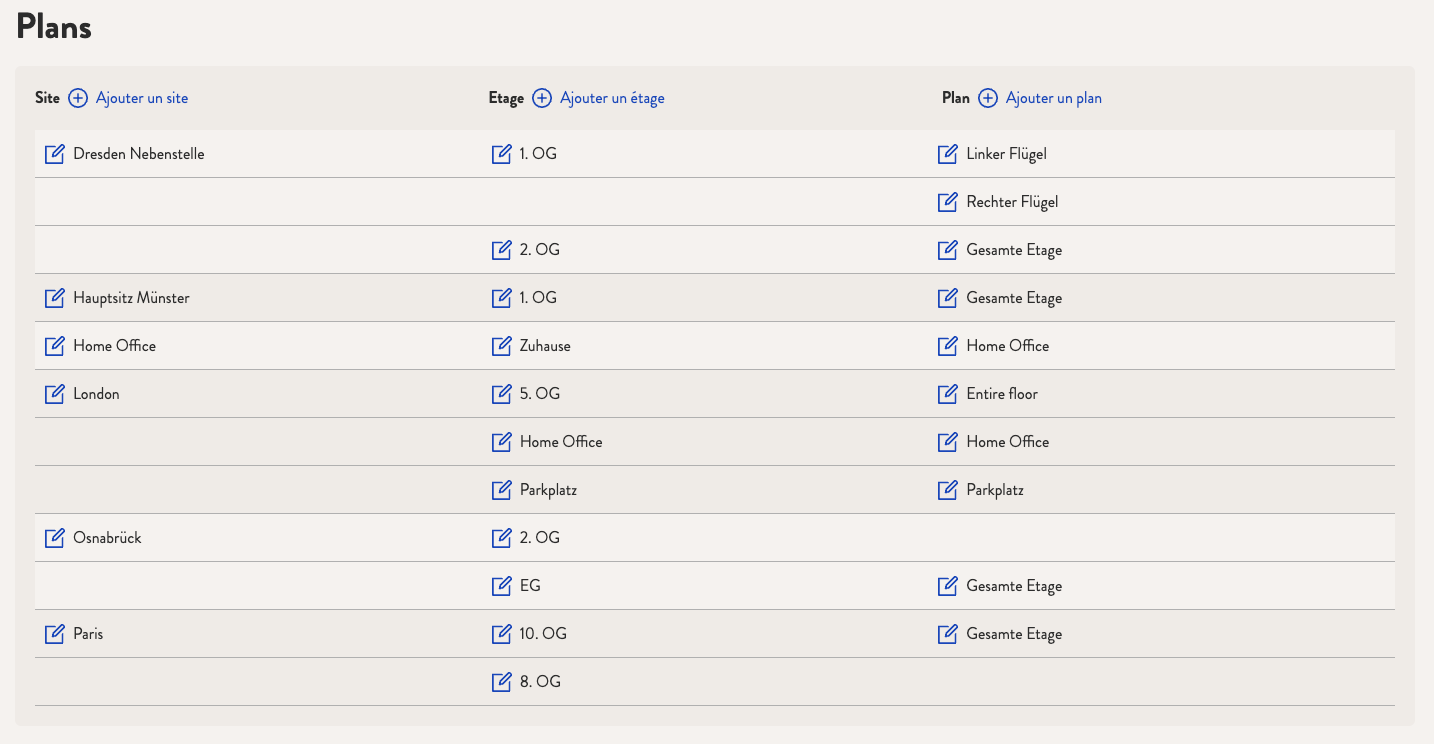Select the 'EG' floor label
Viewport: 1434px width, 744px height.
coord(530,586)
